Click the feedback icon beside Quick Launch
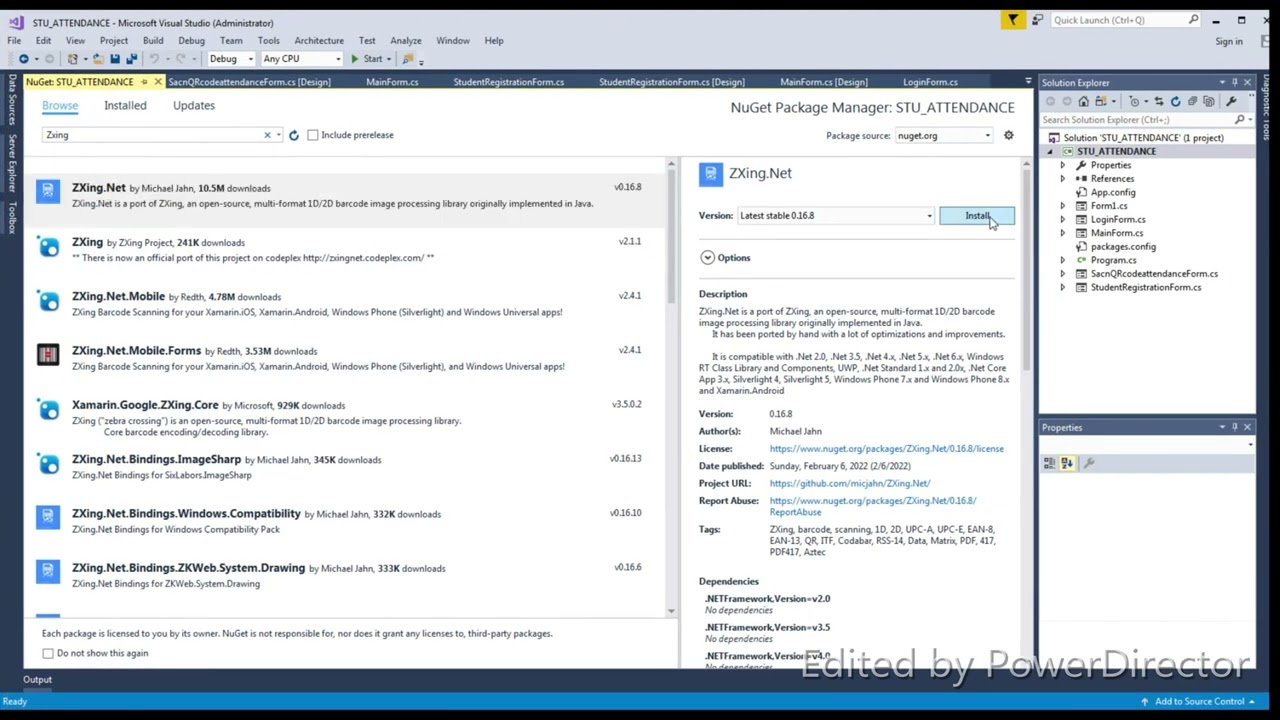This screenshot has height=720, width=1280. pos(1037,20)
